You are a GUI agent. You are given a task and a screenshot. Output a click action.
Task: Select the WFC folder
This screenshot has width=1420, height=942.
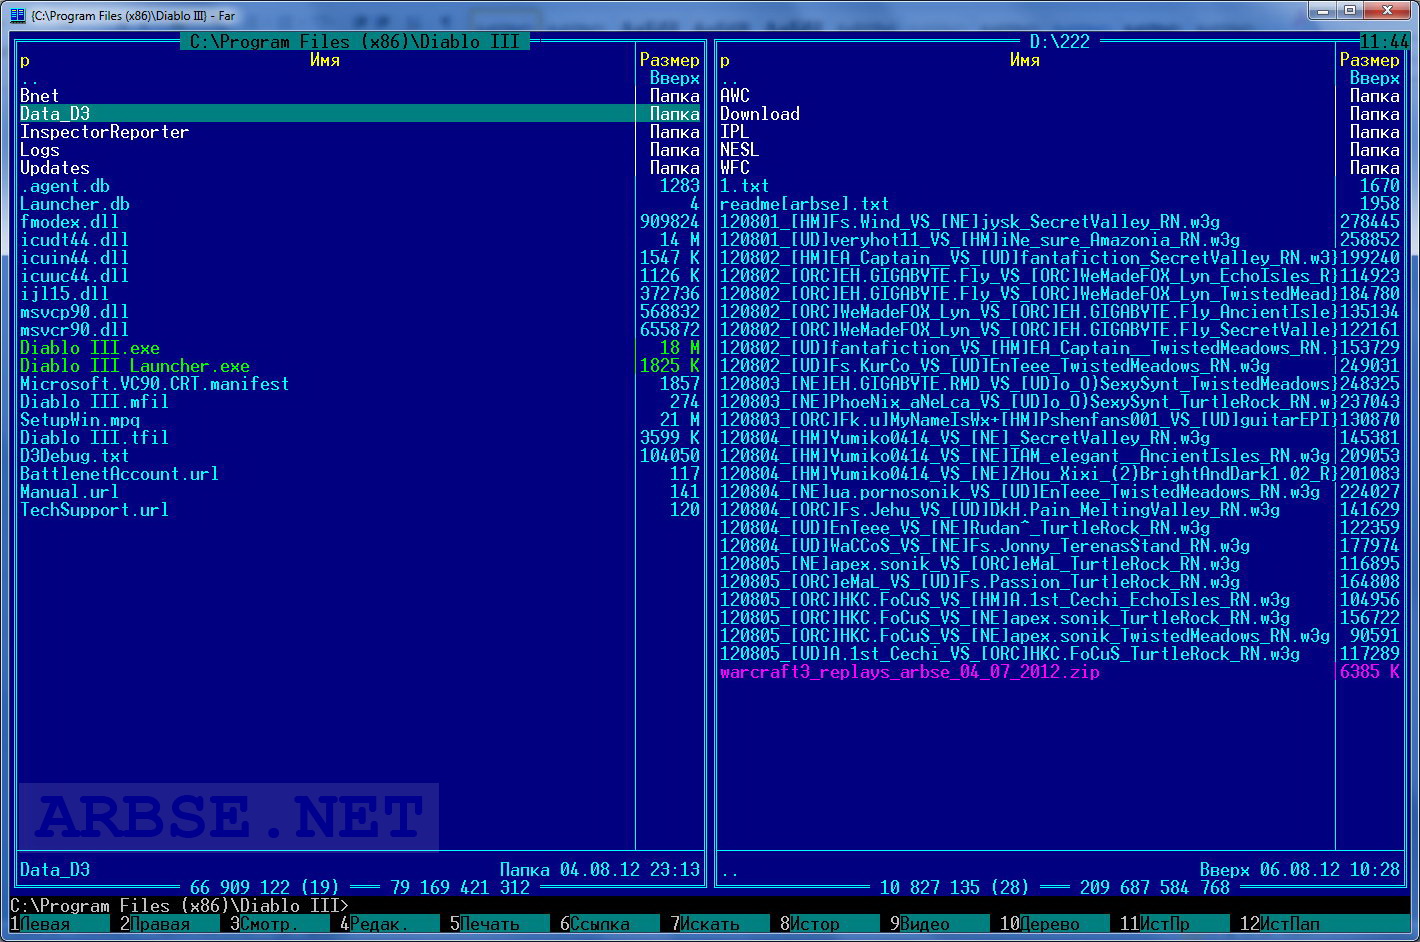point(735,168)
